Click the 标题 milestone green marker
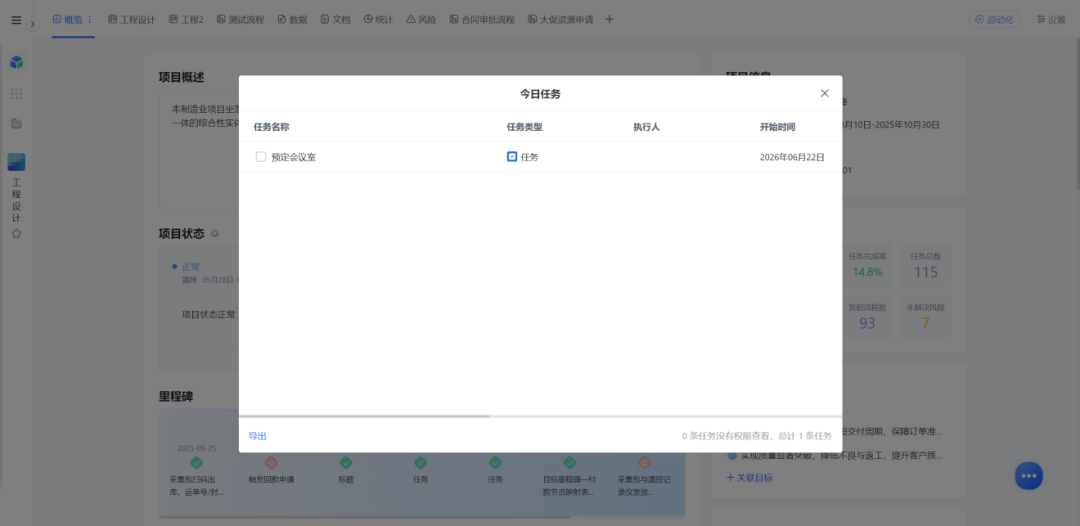This screenshot has width=1080, height=526. (x=346, y=463)
